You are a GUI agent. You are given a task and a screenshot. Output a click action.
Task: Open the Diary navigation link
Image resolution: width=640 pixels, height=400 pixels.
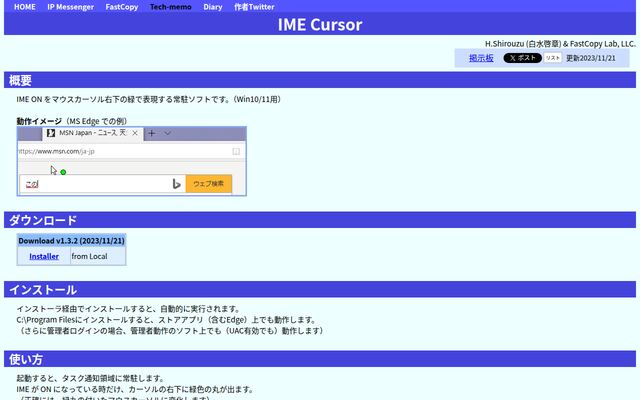click(213, 7)
